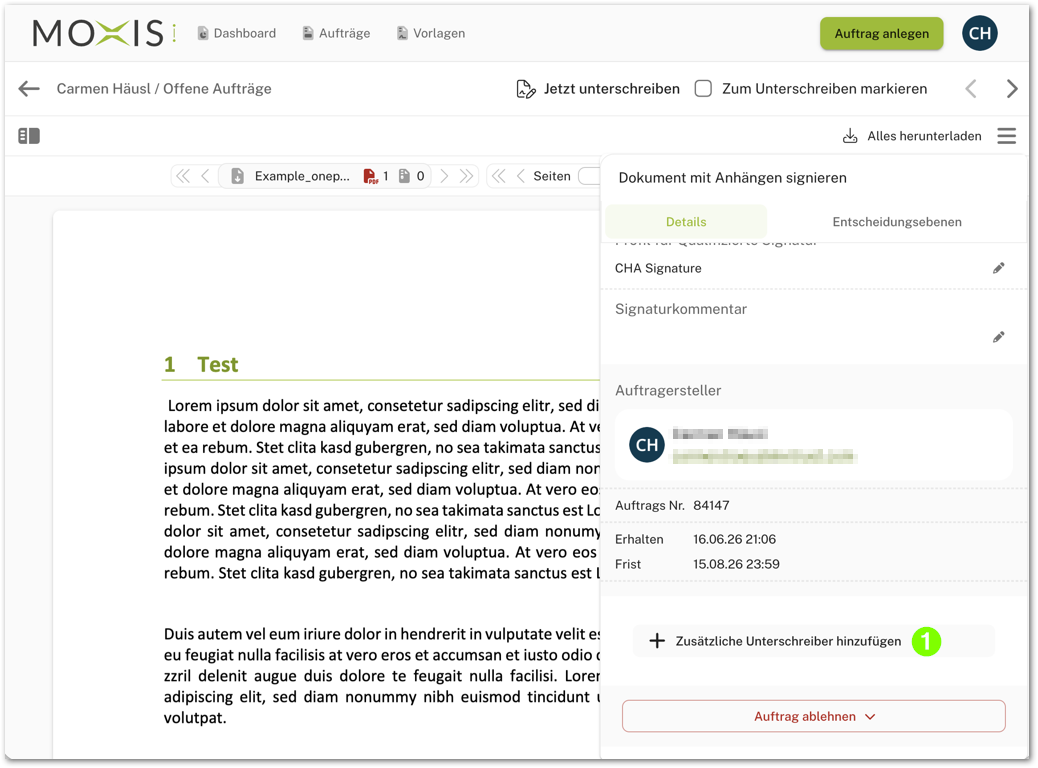Click the MOXIS logo
This screenshot has height=768, width=1038.
104,33
